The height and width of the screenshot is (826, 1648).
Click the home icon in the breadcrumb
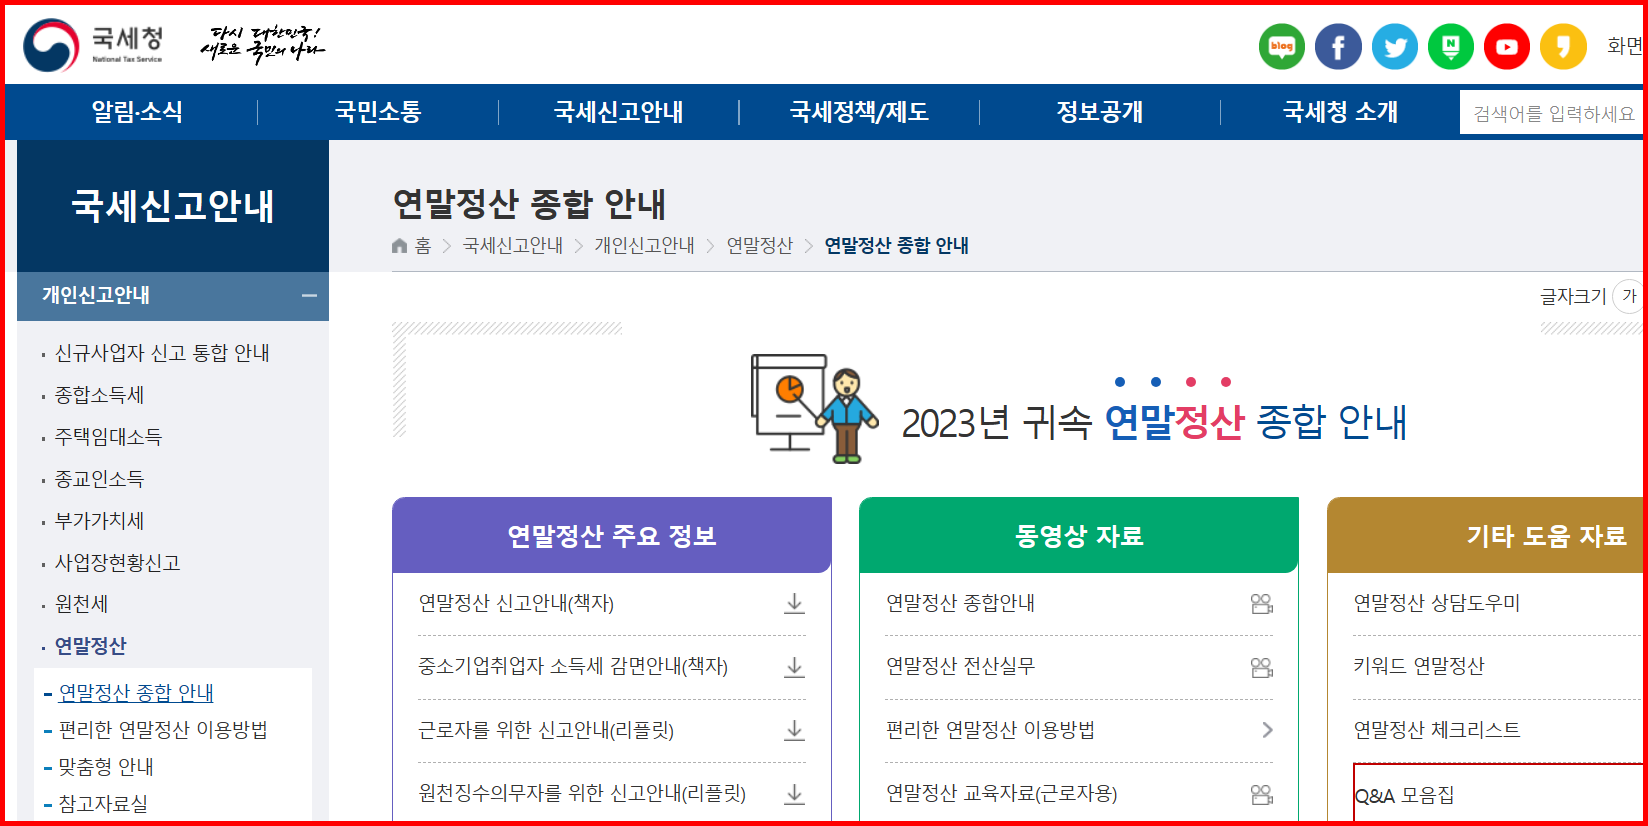tap(400, 246)
